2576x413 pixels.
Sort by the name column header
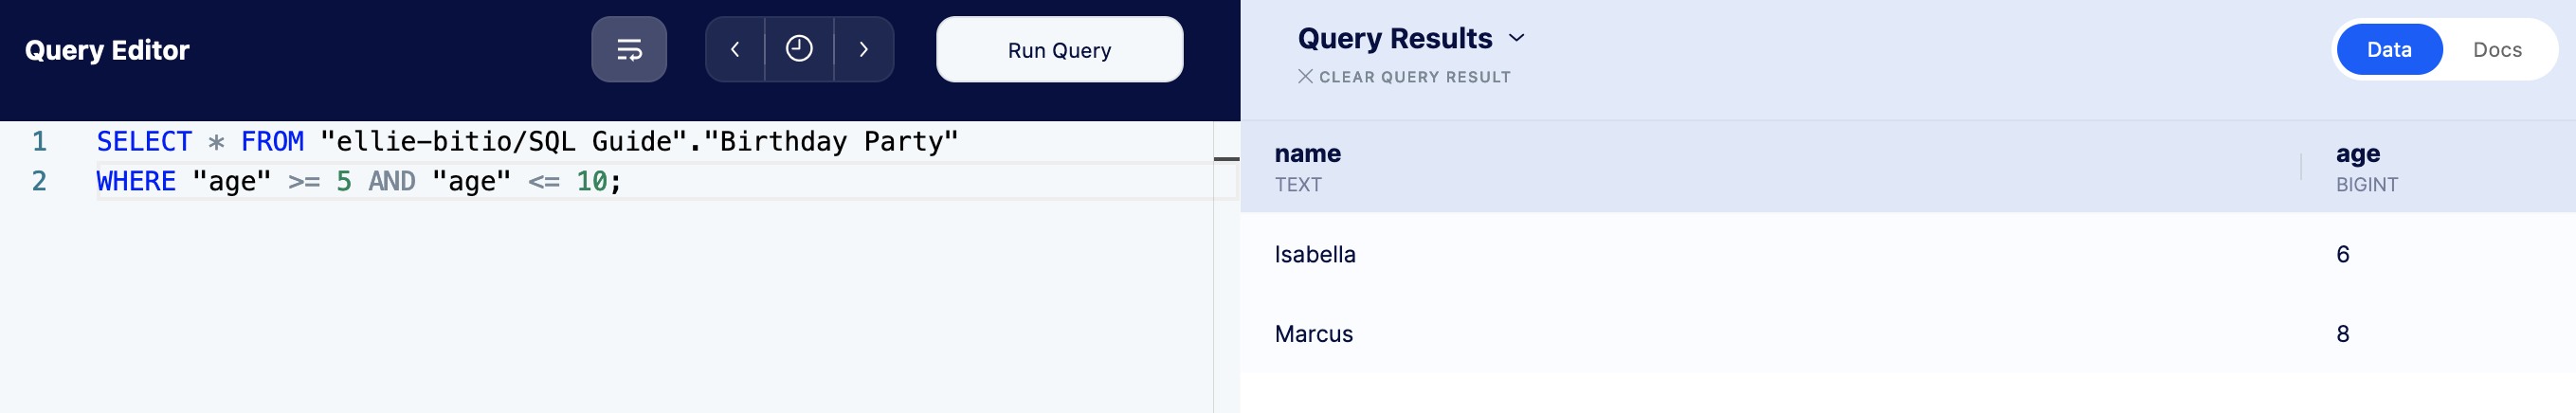point(1307,154)
